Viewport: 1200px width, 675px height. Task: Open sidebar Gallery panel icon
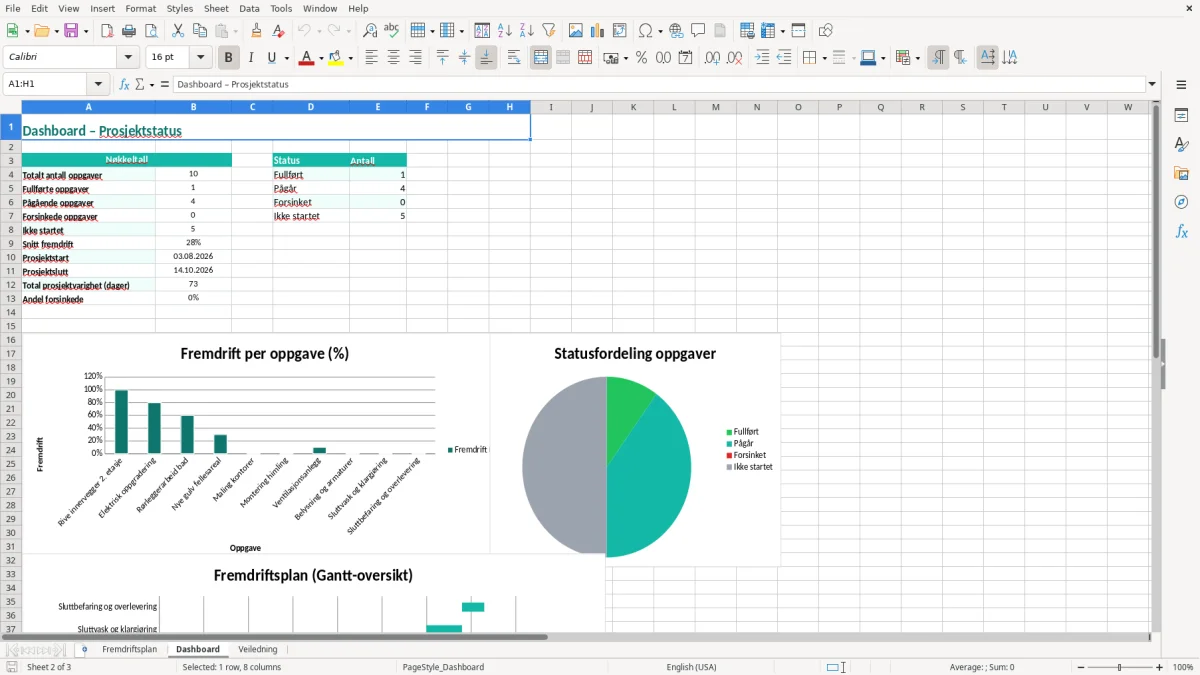1181,174
